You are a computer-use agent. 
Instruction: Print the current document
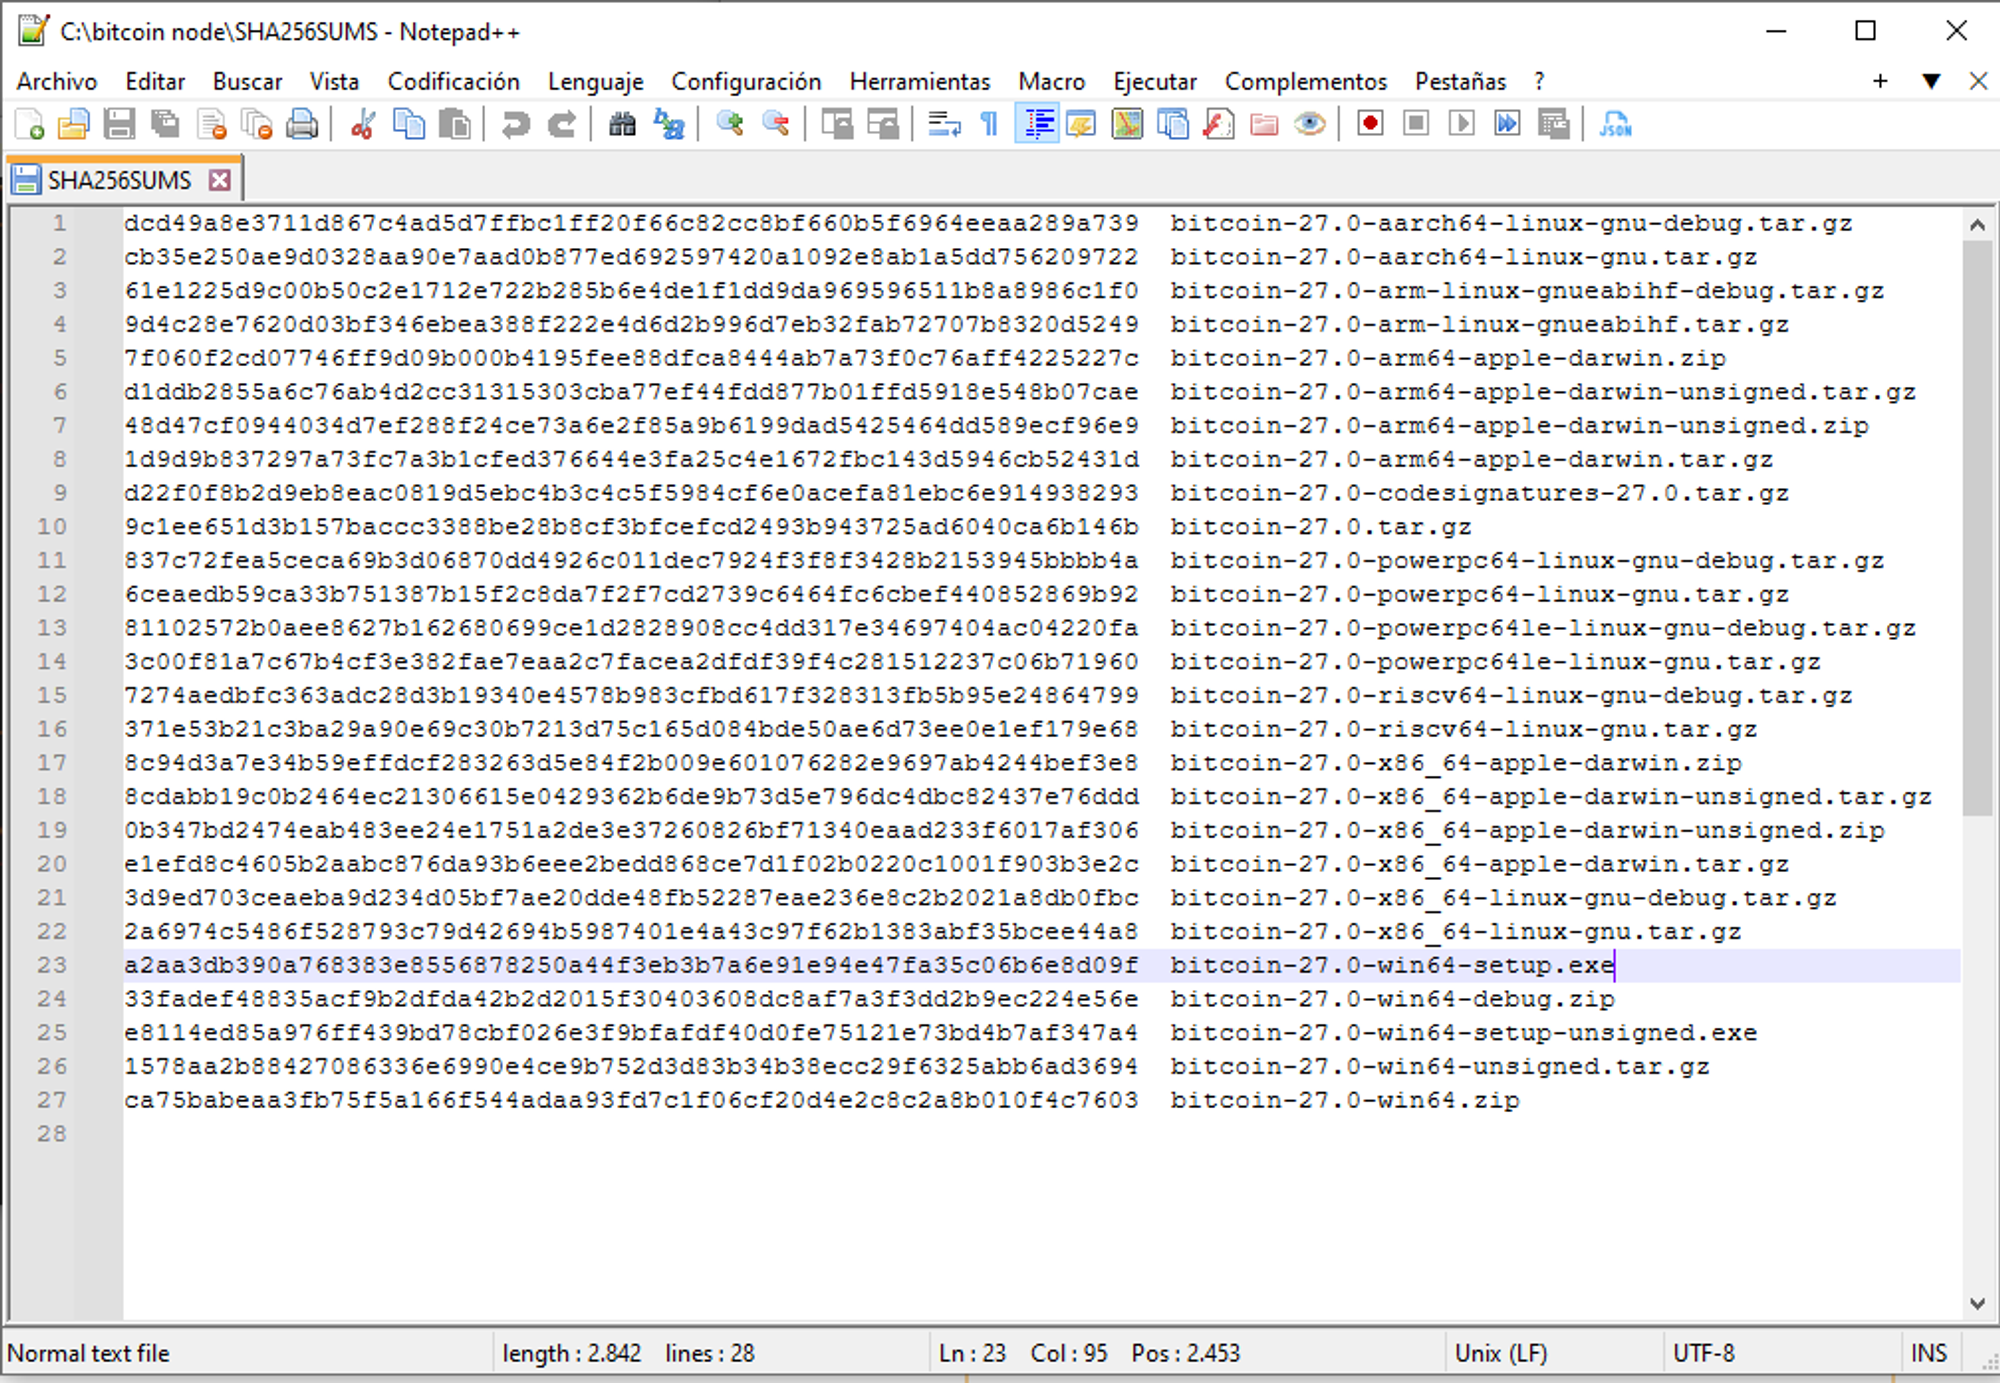302,125
